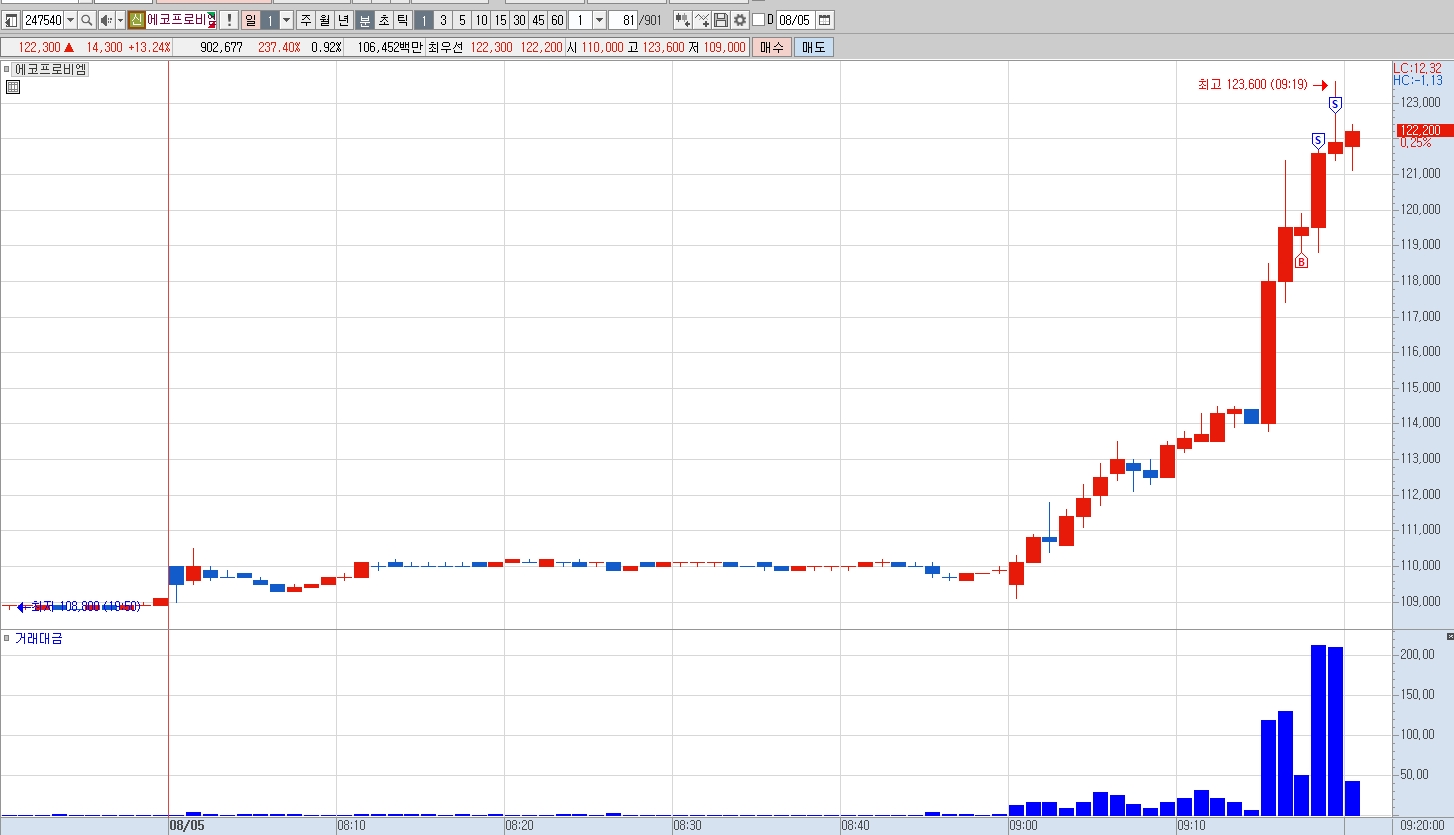Click the stock search magnifier icon
1454x835 pixels.
pos(86,20)
